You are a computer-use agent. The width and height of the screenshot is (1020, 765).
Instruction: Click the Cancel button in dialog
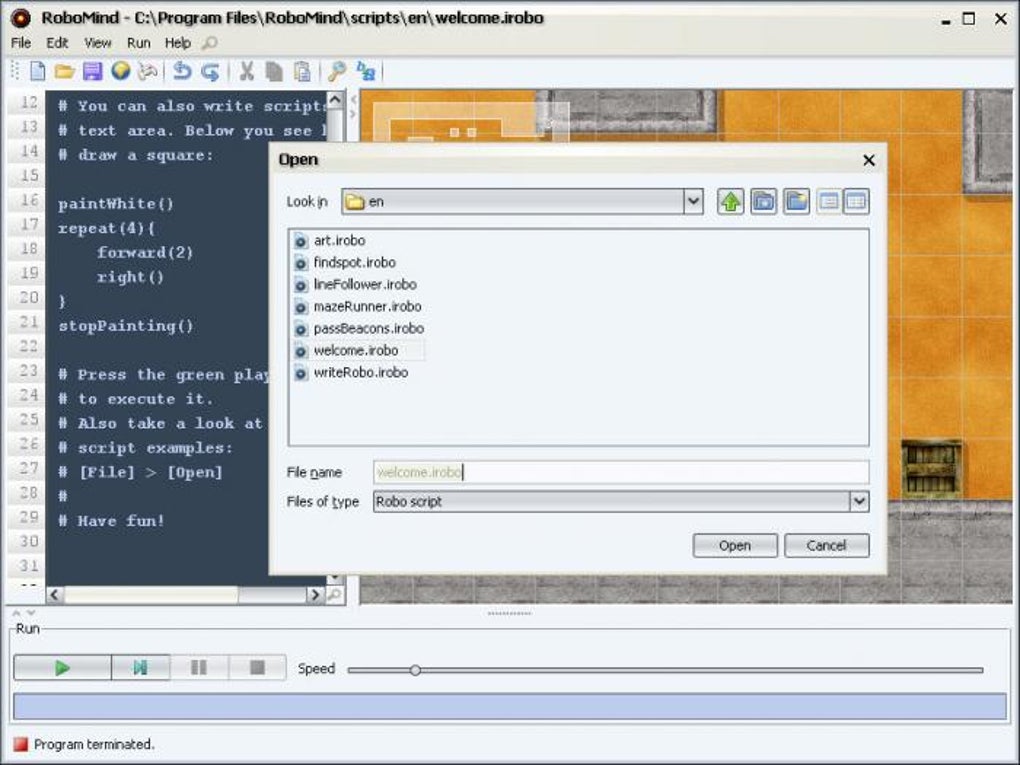point(827,546)
